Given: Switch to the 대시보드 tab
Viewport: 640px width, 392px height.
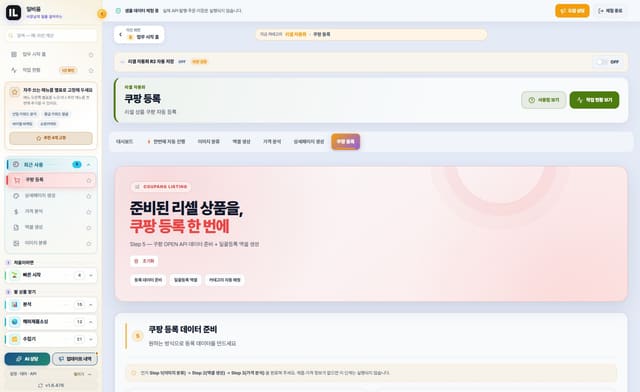Looking at the screenshot, I should pyautogui.click(x=124, y=142).
